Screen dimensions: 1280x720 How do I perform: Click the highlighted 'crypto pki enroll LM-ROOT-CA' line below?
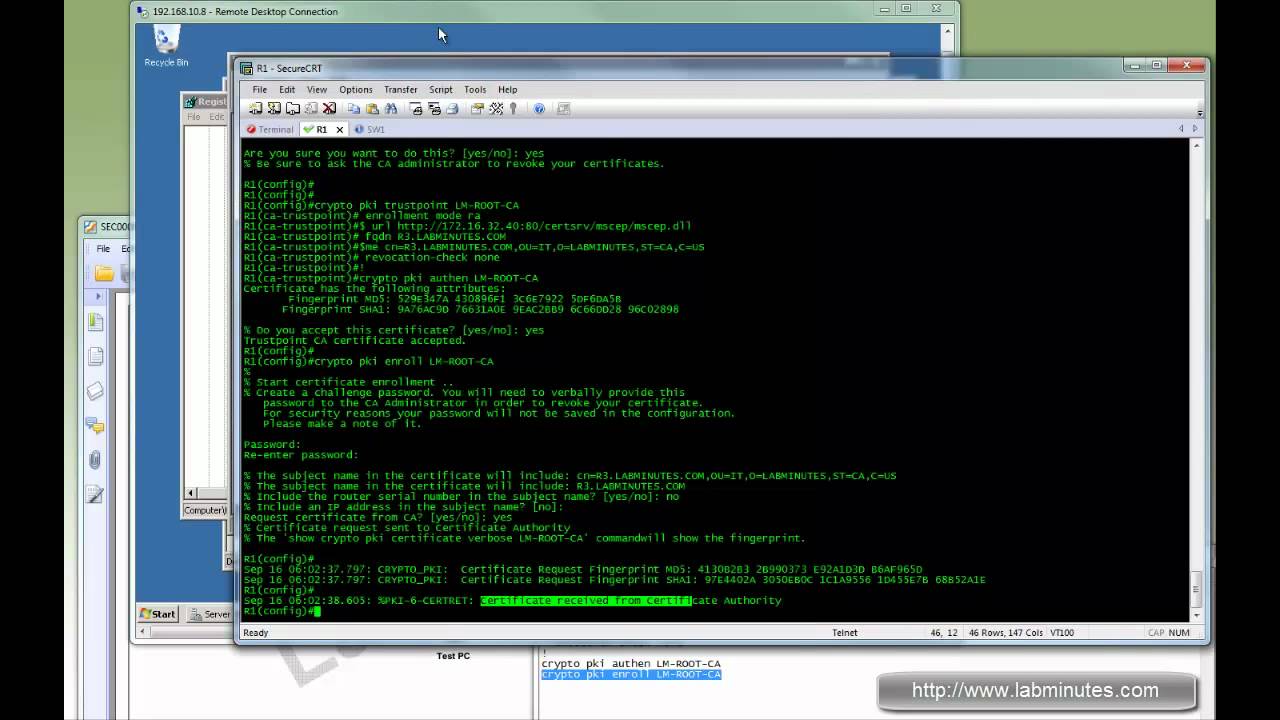631,675
